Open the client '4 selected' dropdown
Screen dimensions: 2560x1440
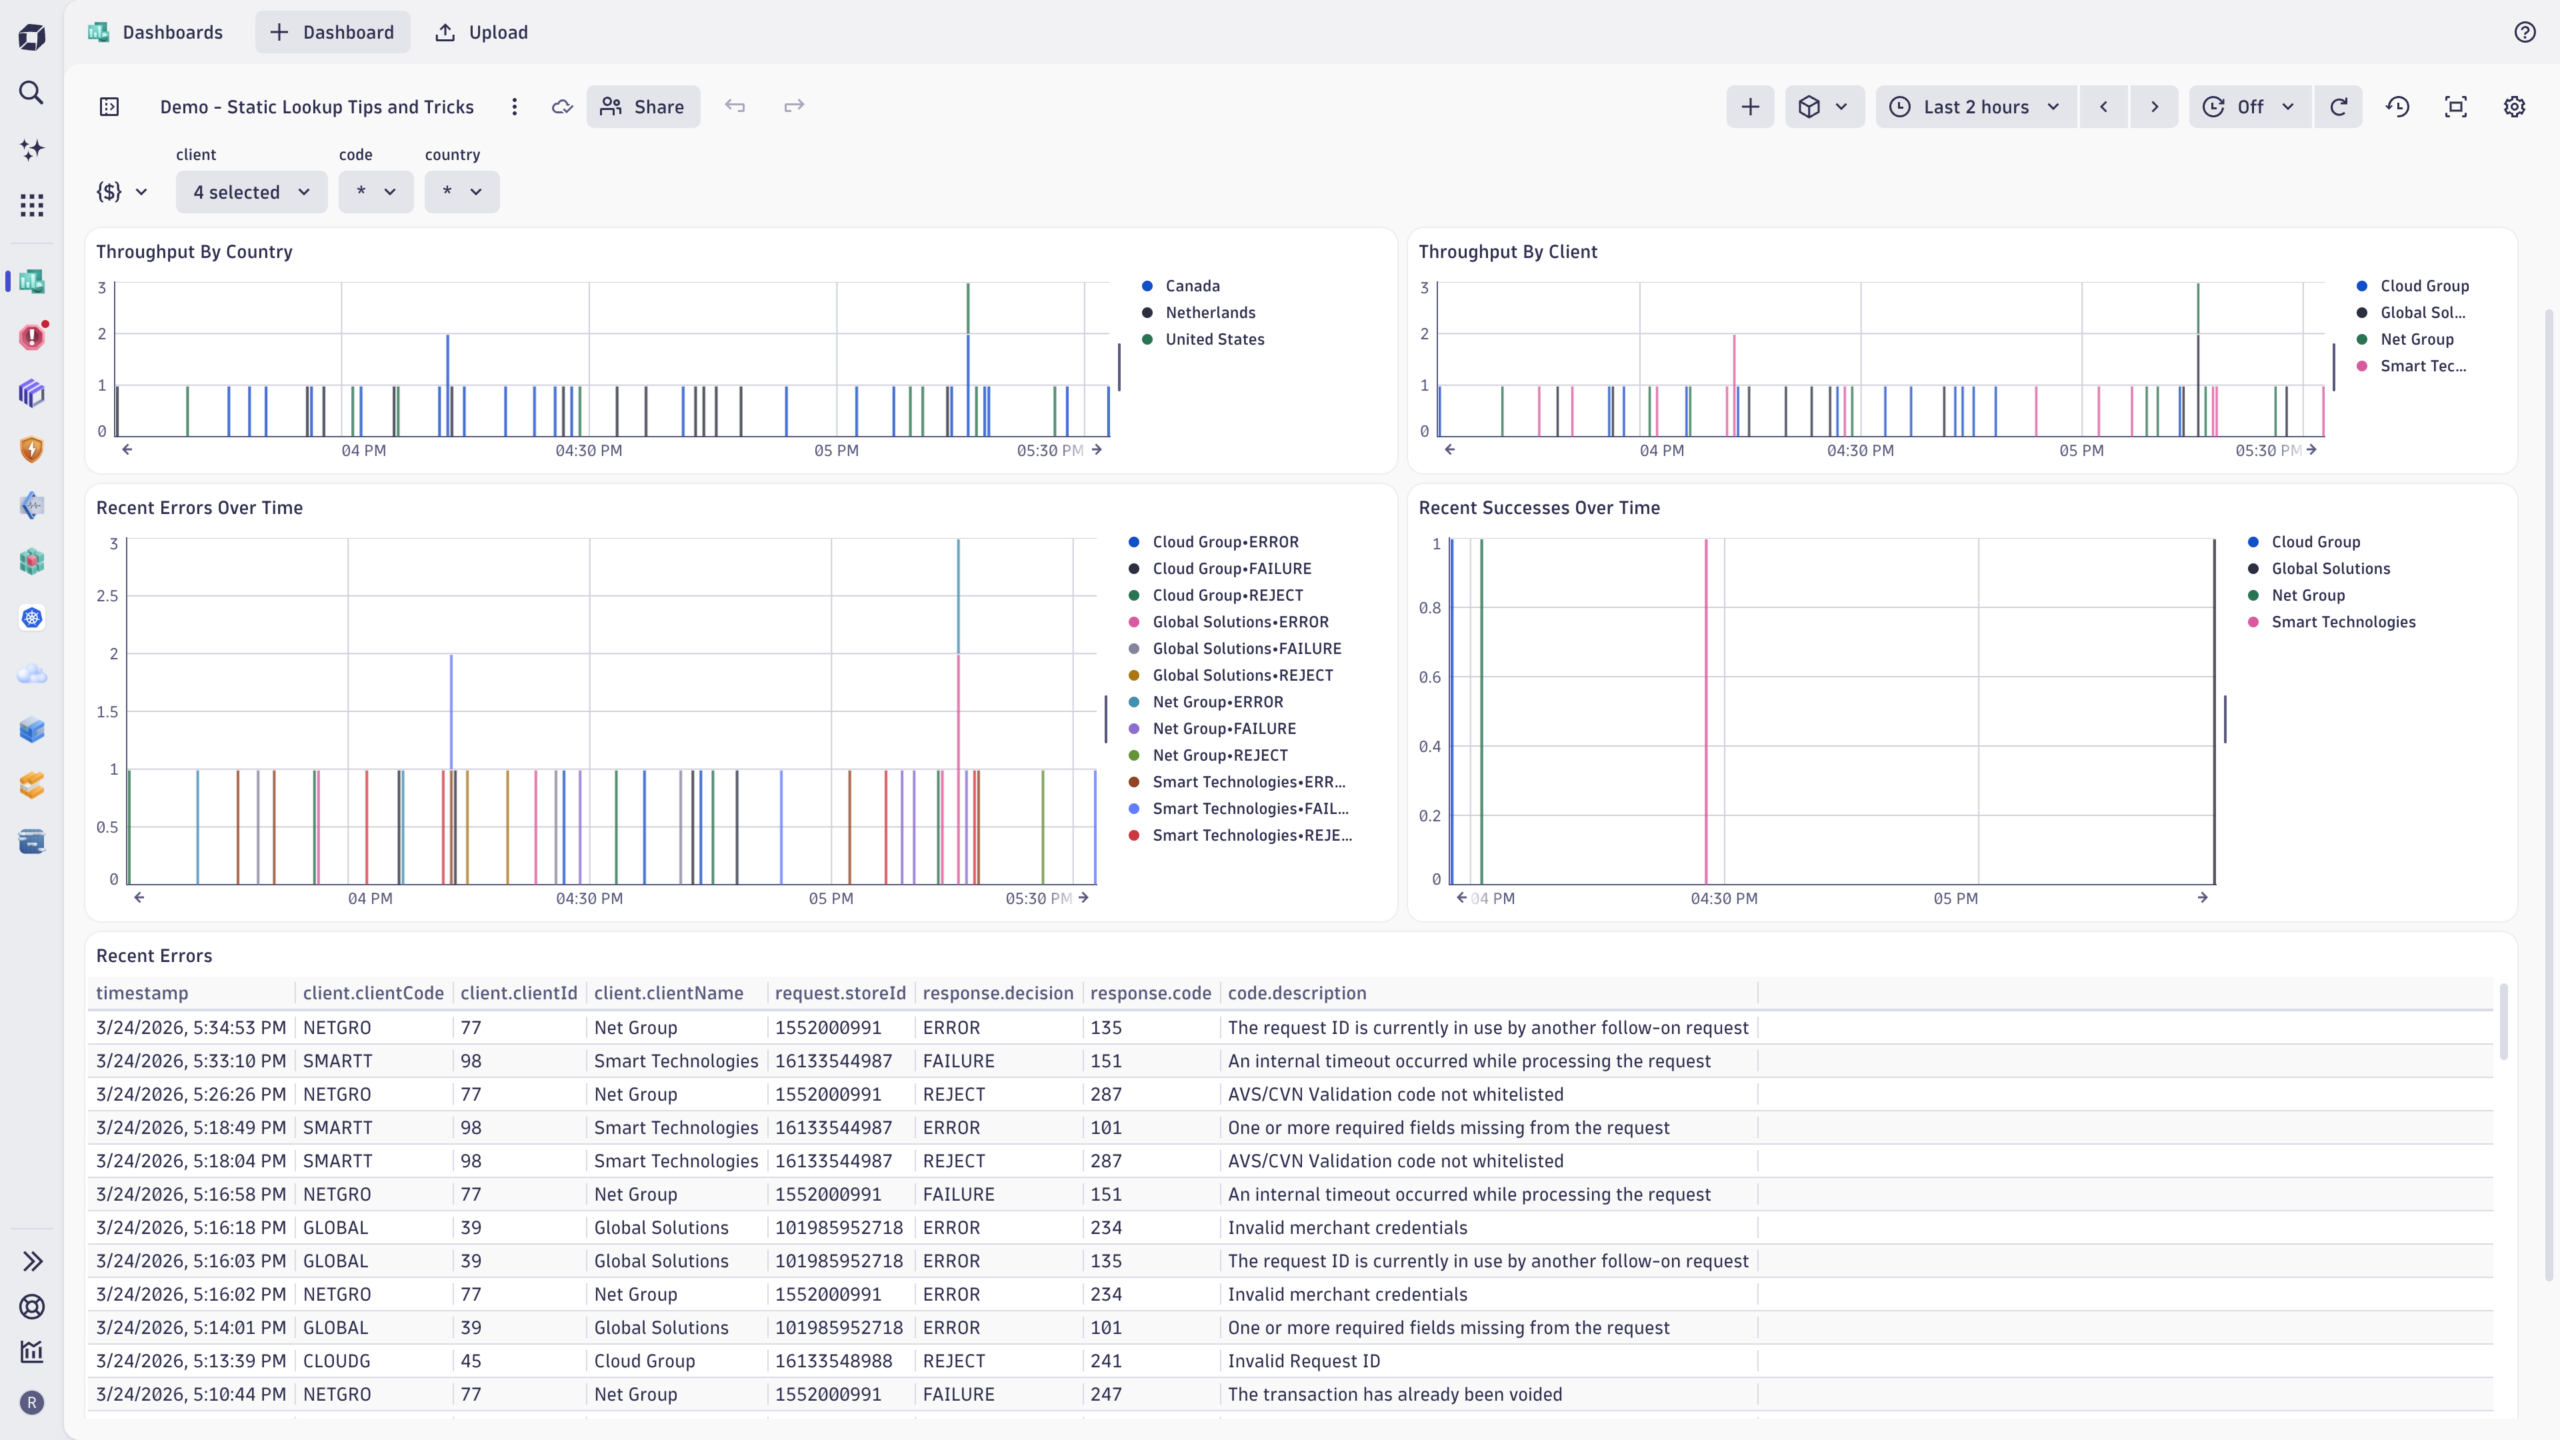coord(250,191)
